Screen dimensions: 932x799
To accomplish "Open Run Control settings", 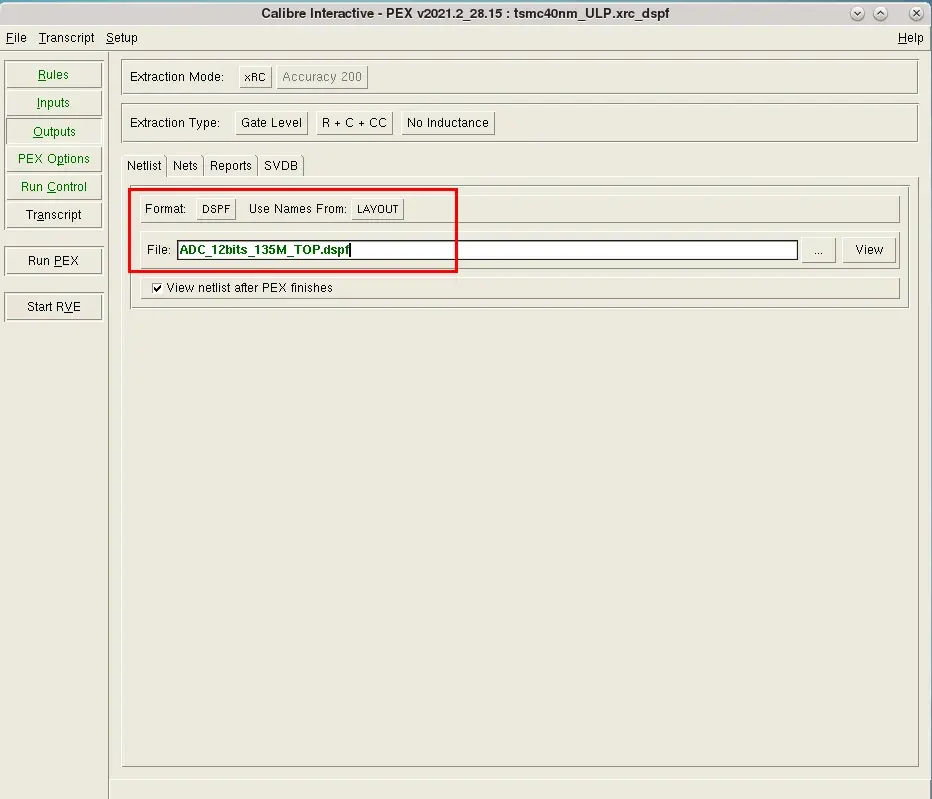I will click(53, 187).
